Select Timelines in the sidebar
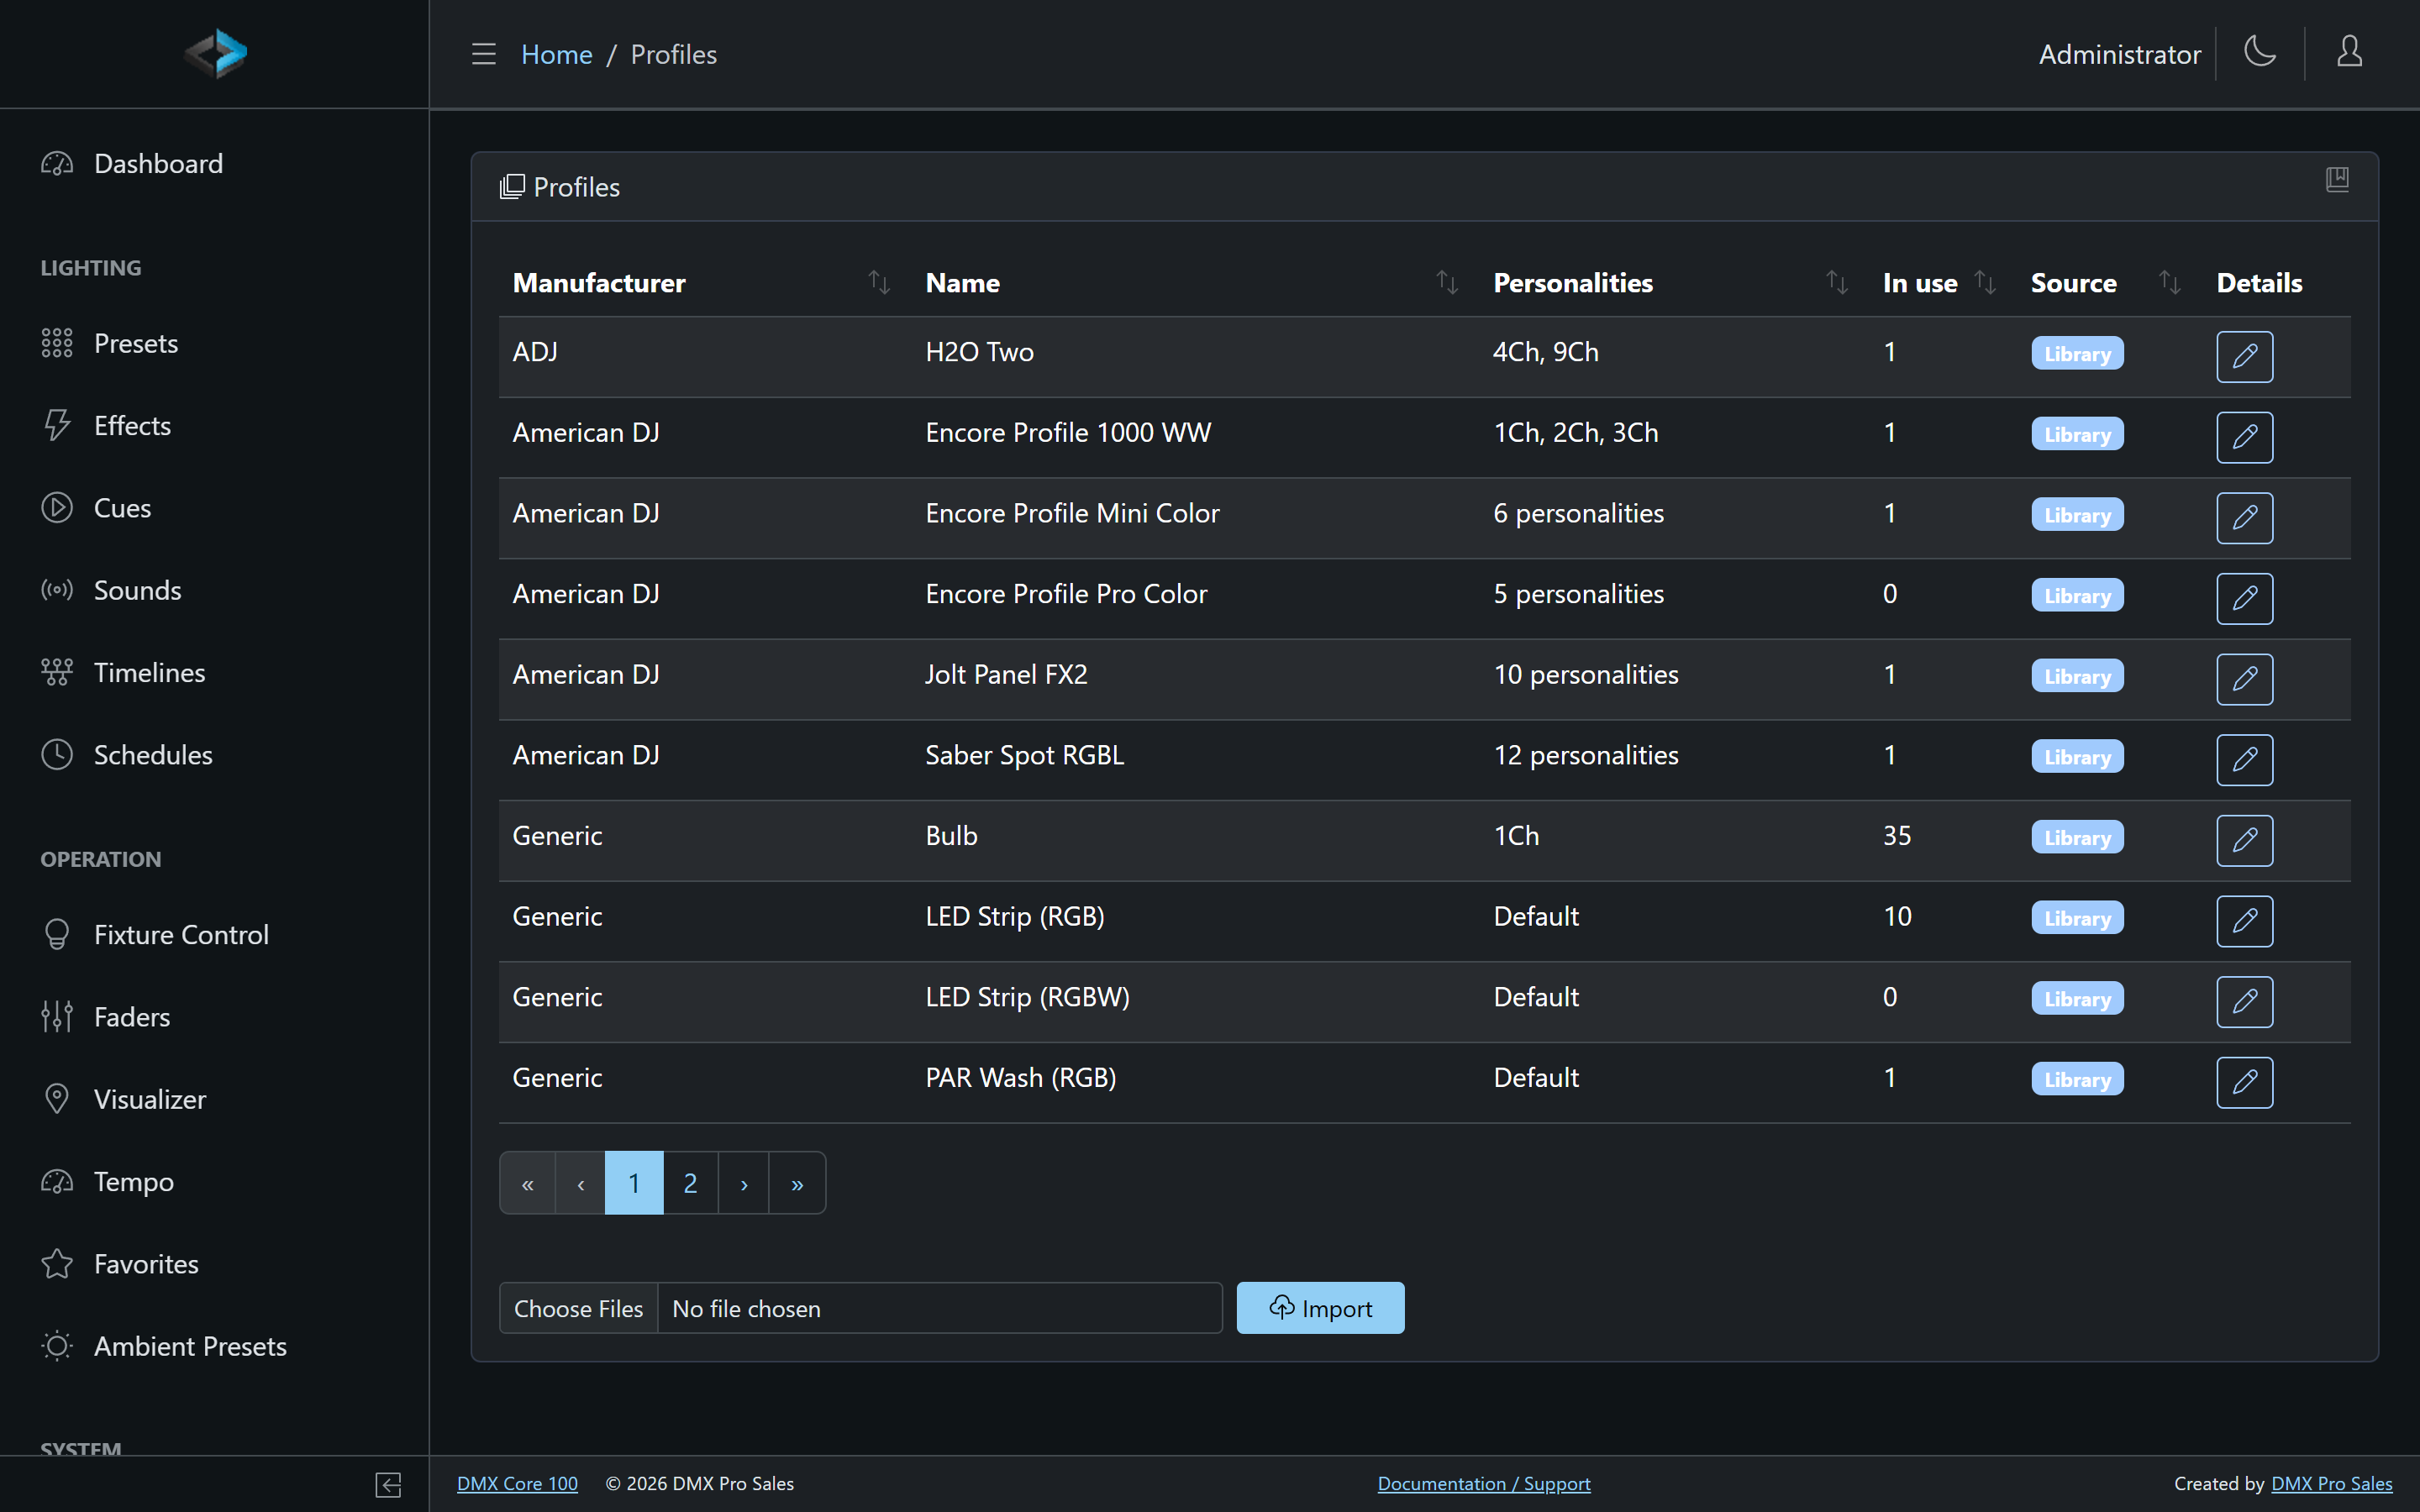 [x=214, y=673]
